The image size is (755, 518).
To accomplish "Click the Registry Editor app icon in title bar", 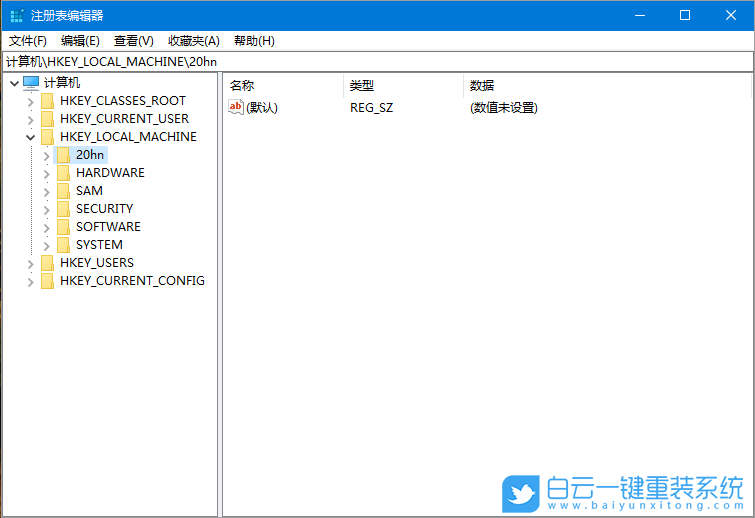I will tap(17, 15).
